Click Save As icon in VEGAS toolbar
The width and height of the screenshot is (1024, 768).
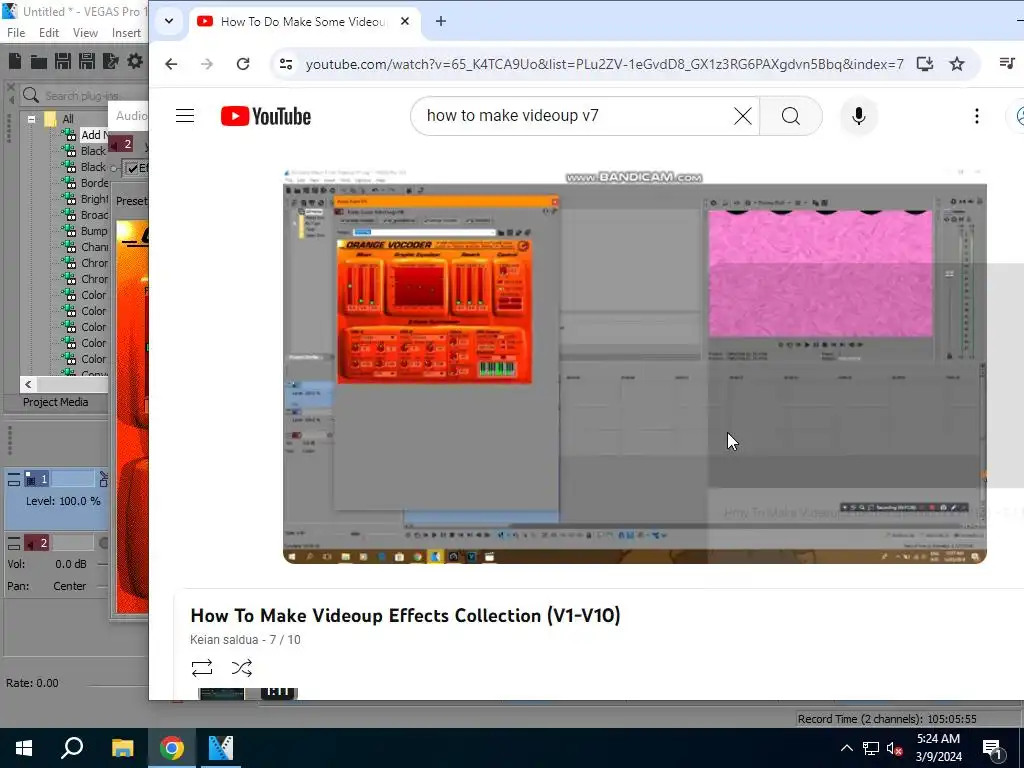coord(87,61)
